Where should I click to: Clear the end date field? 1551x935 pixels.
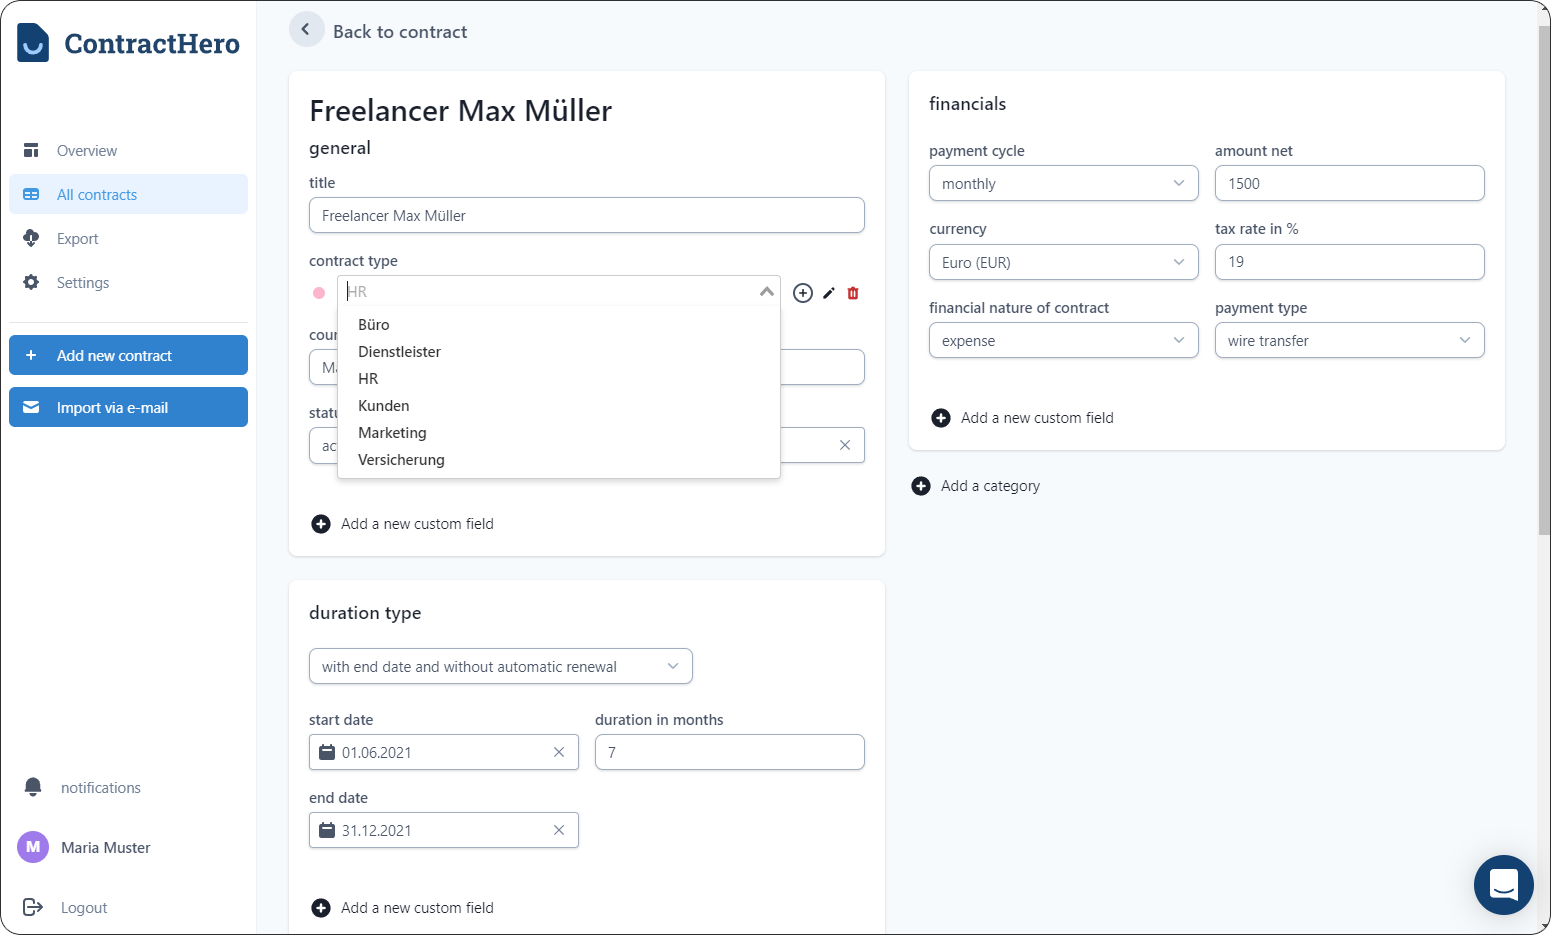coord(559,830)
